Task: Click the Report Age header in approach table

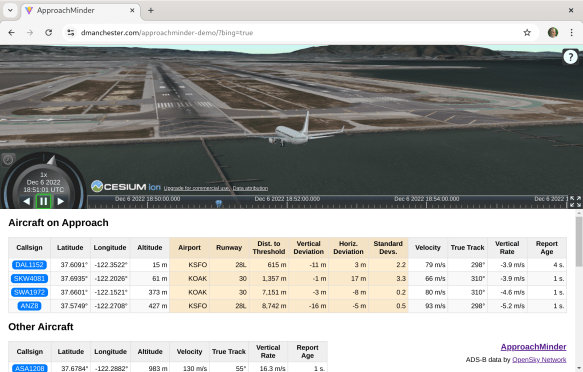Action: click(547, 248)
